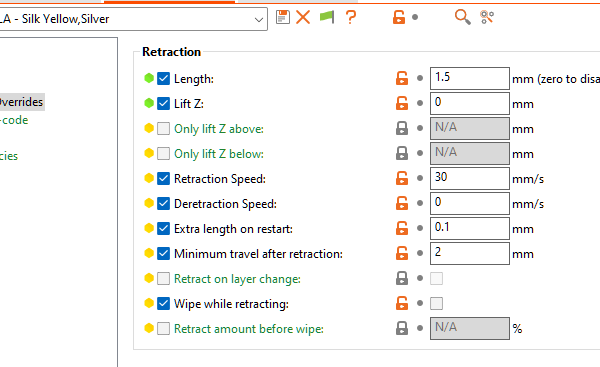Click grey lock for Retract on layer change
The width and height of the screenshot is (600, 367).
402,278
